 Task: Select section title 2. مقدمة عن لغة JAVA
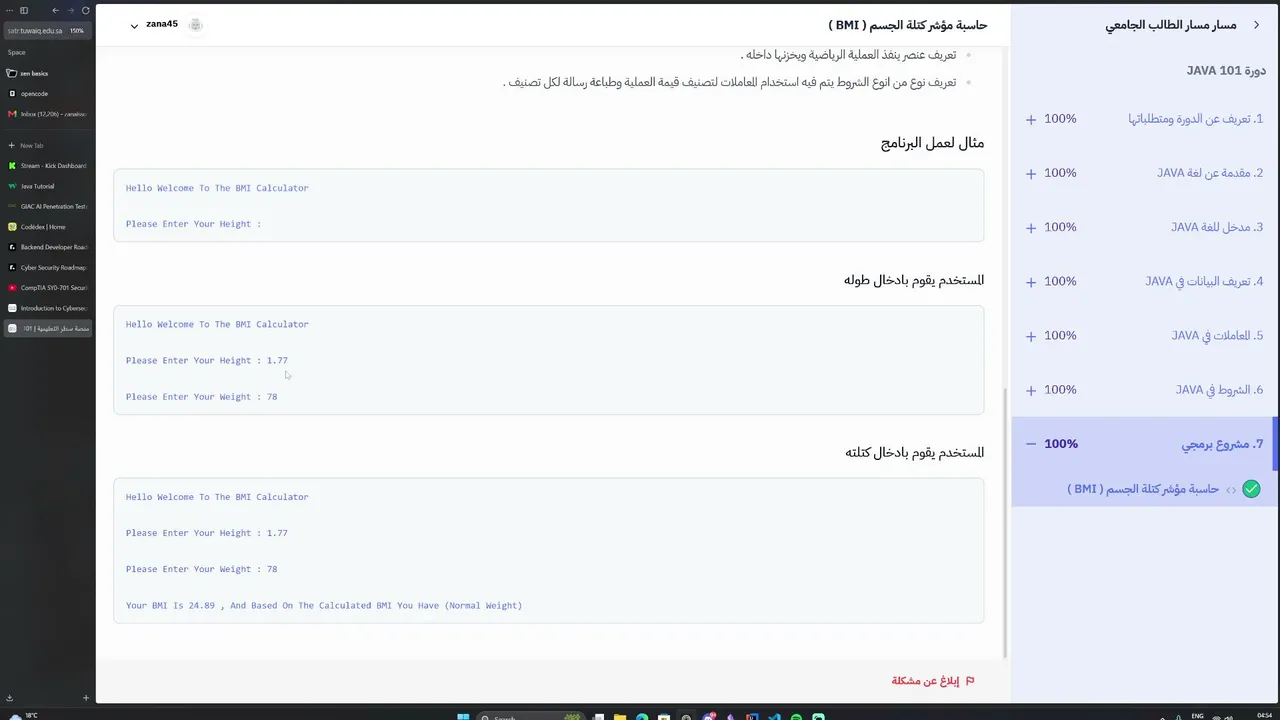pyautogui.click(x=1210, y=173)
